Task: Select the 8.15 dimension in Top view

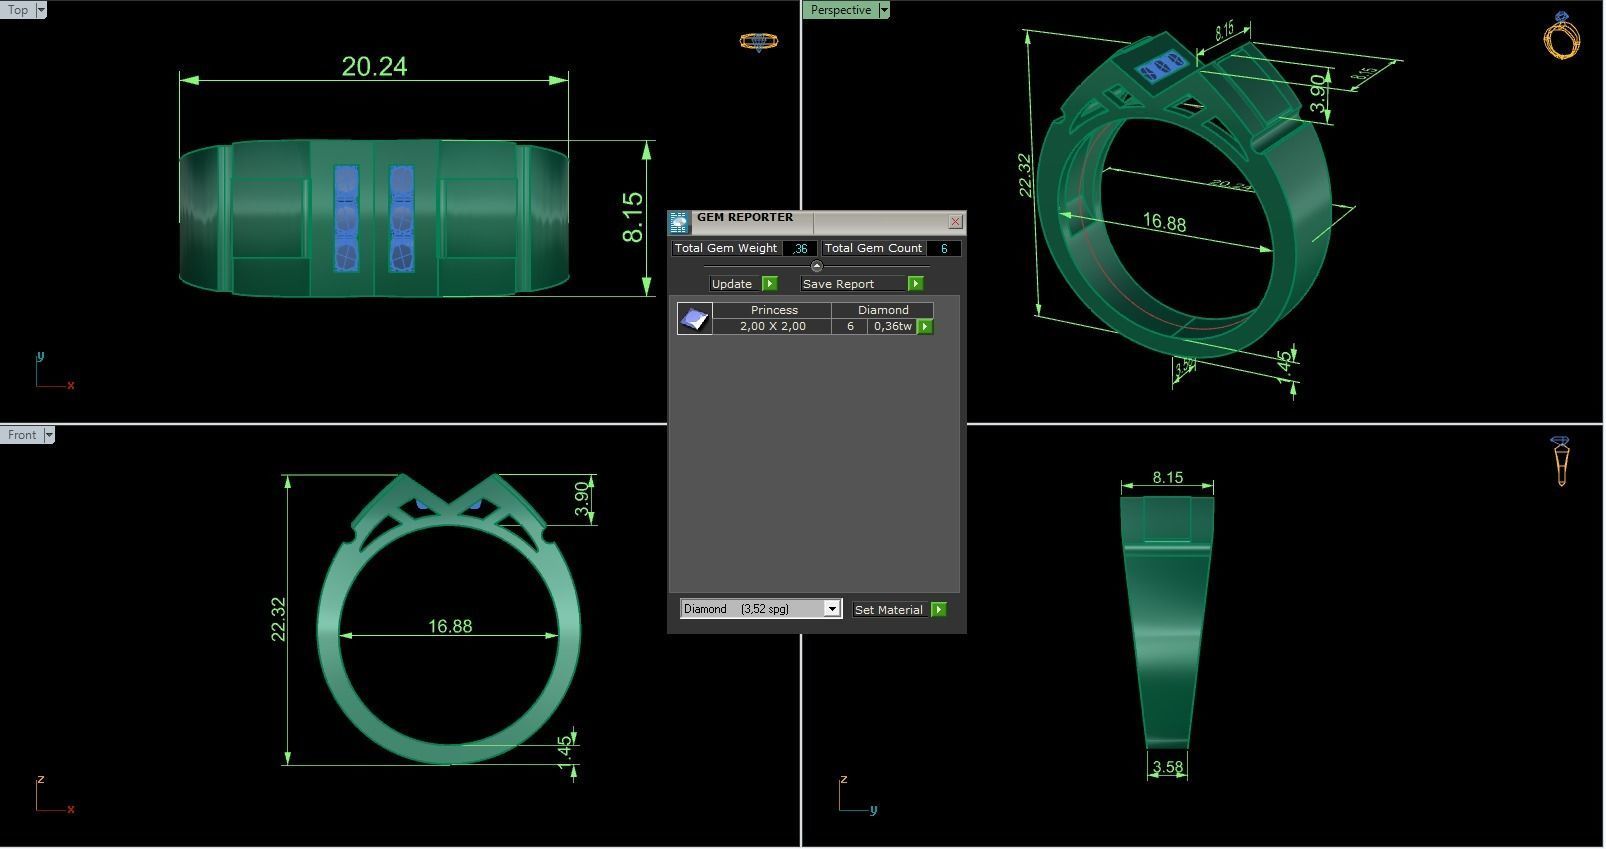Action: tap(632, 217)
